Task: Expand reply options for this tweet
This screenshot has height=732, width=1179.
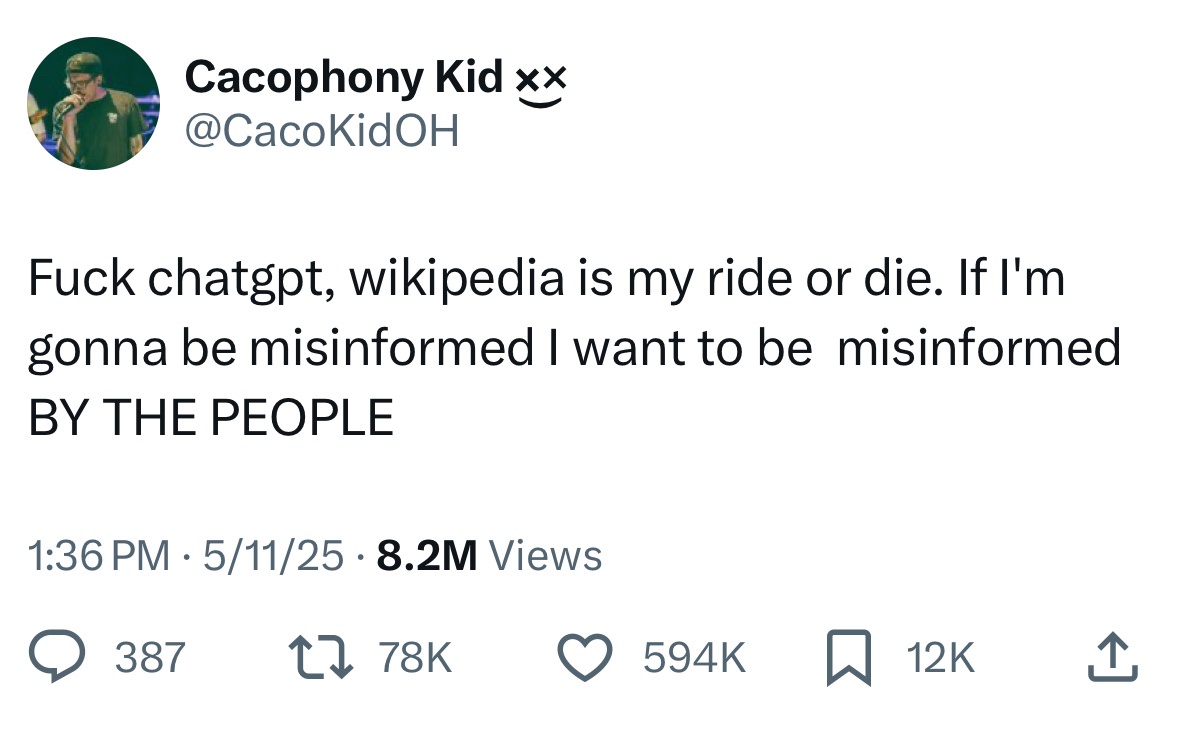Action: coord(57,656)
